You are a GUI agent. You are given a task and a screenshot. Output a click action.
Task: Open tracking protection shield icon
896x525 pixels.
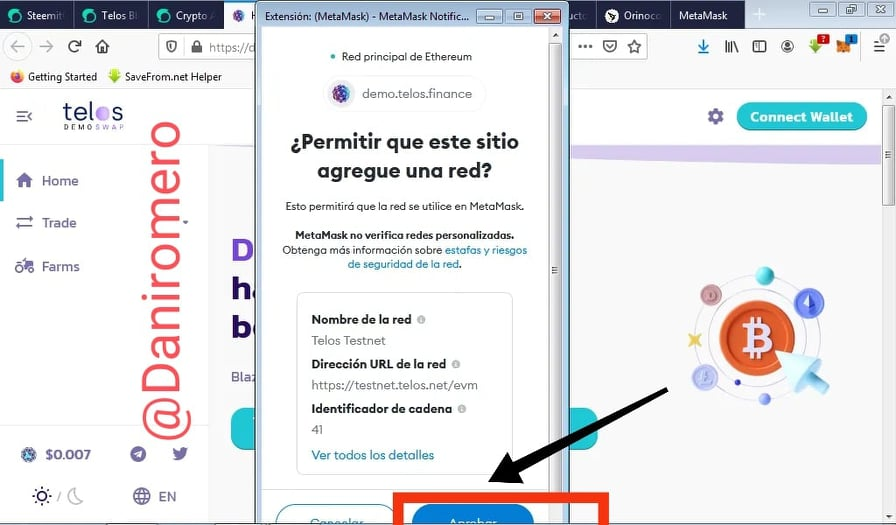pyautogui.click(x=171, y=47)
